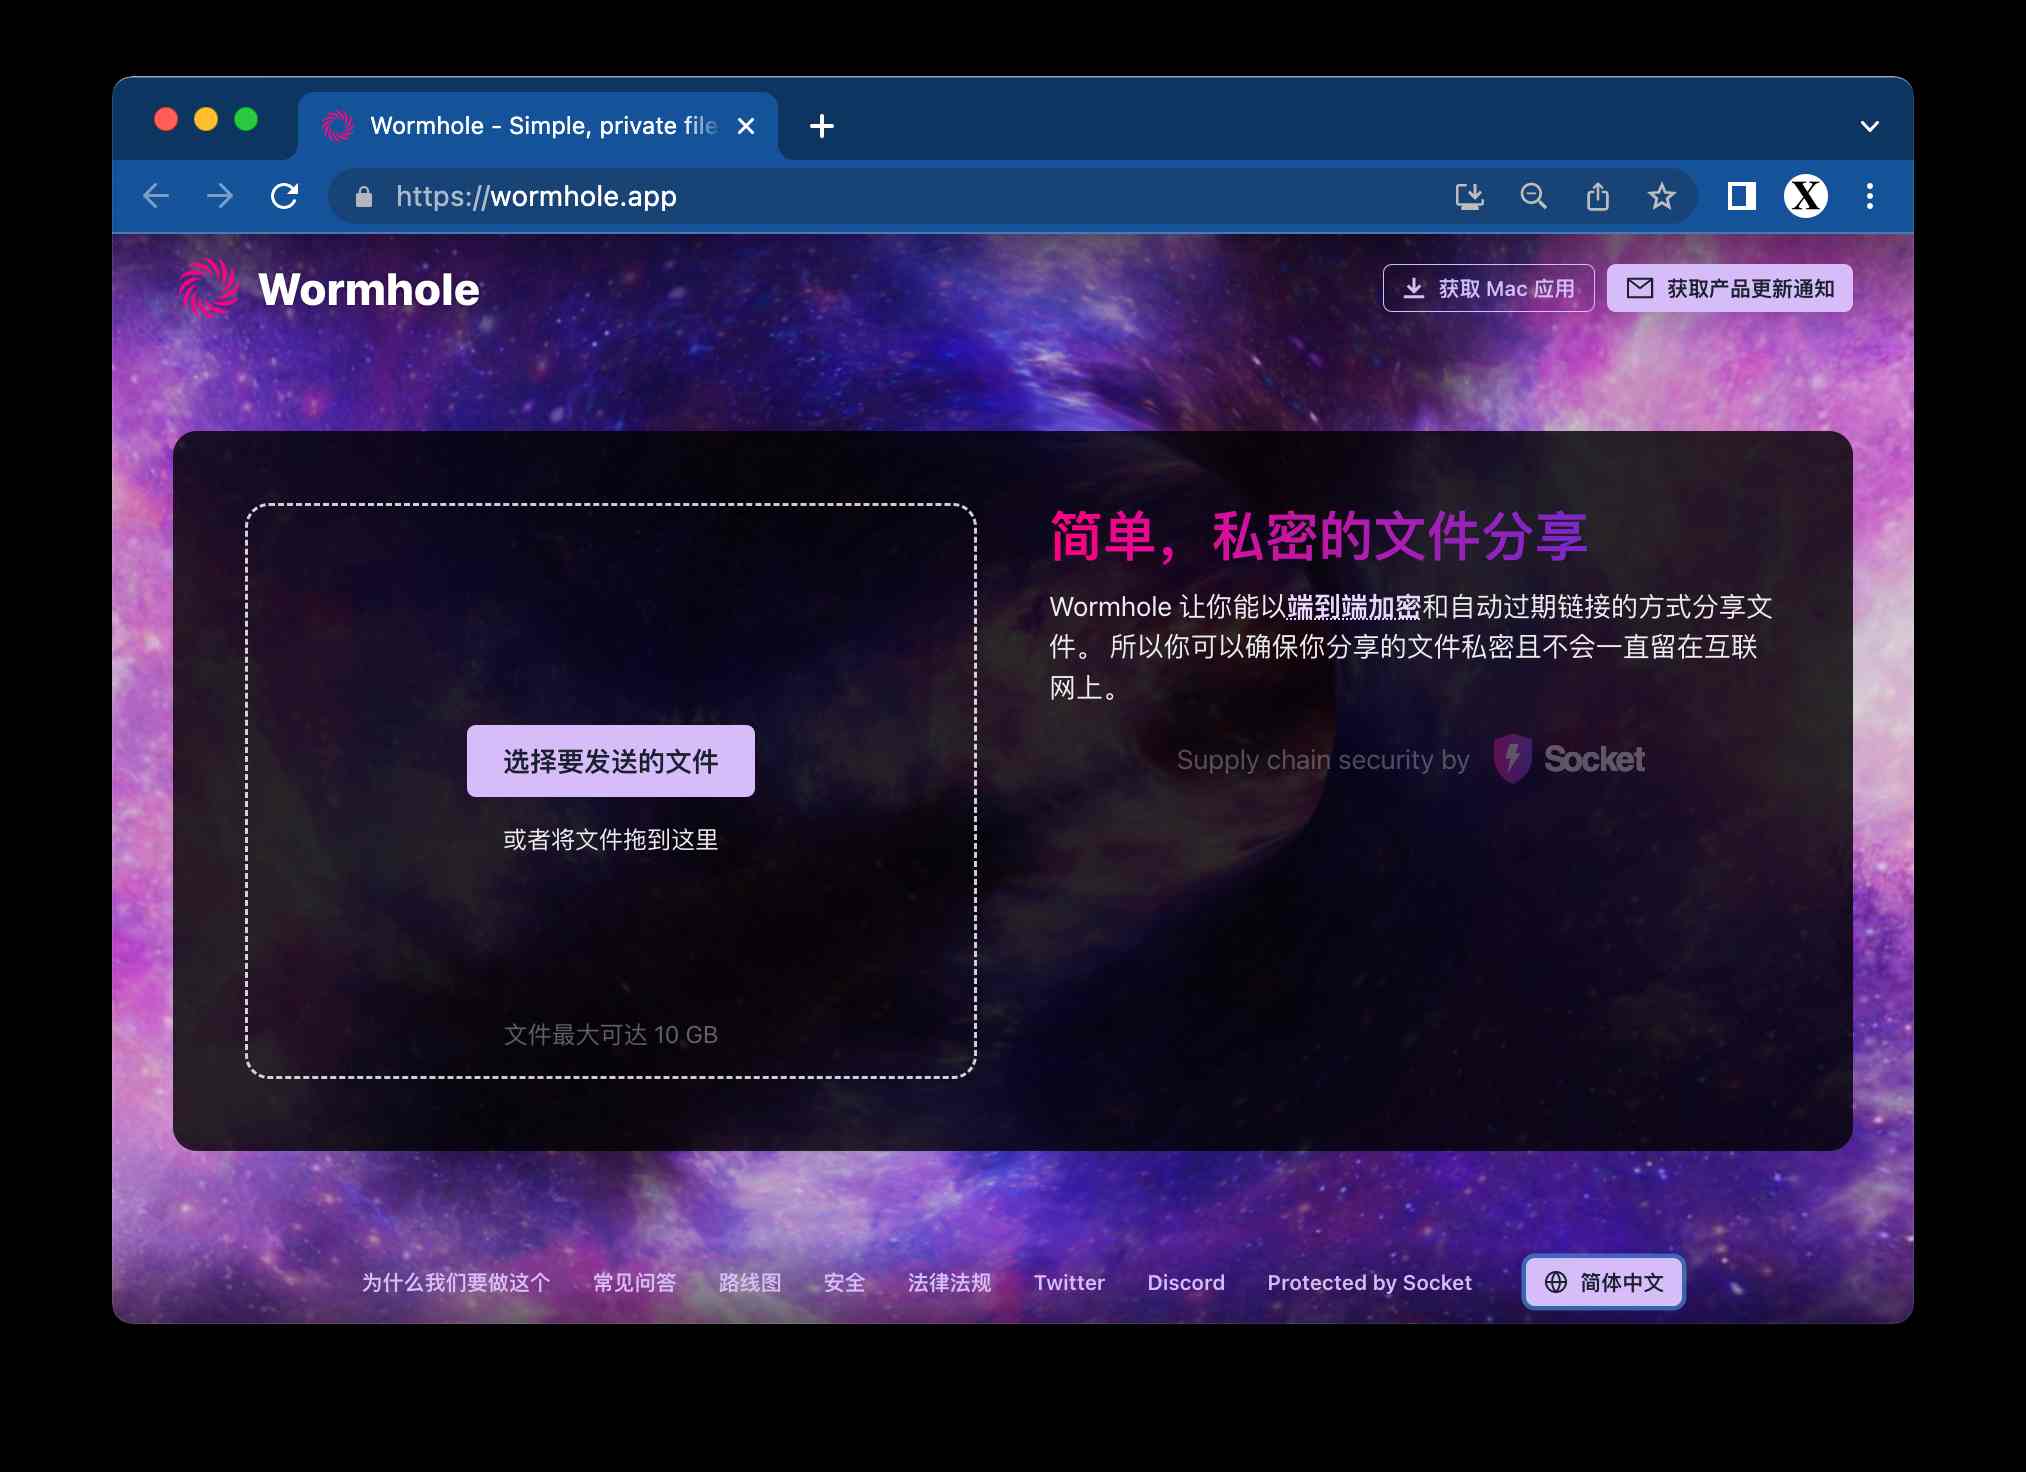This screenshot has height=1472, width=2026.
Task: Click the green fullscreen window button
Action: pyautogui.click(x=246, y=120)
